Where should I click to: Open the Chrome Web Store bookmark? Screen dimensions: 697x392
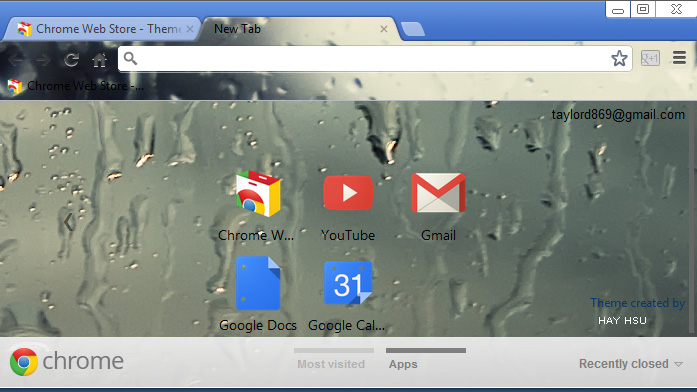pos(76,86)
